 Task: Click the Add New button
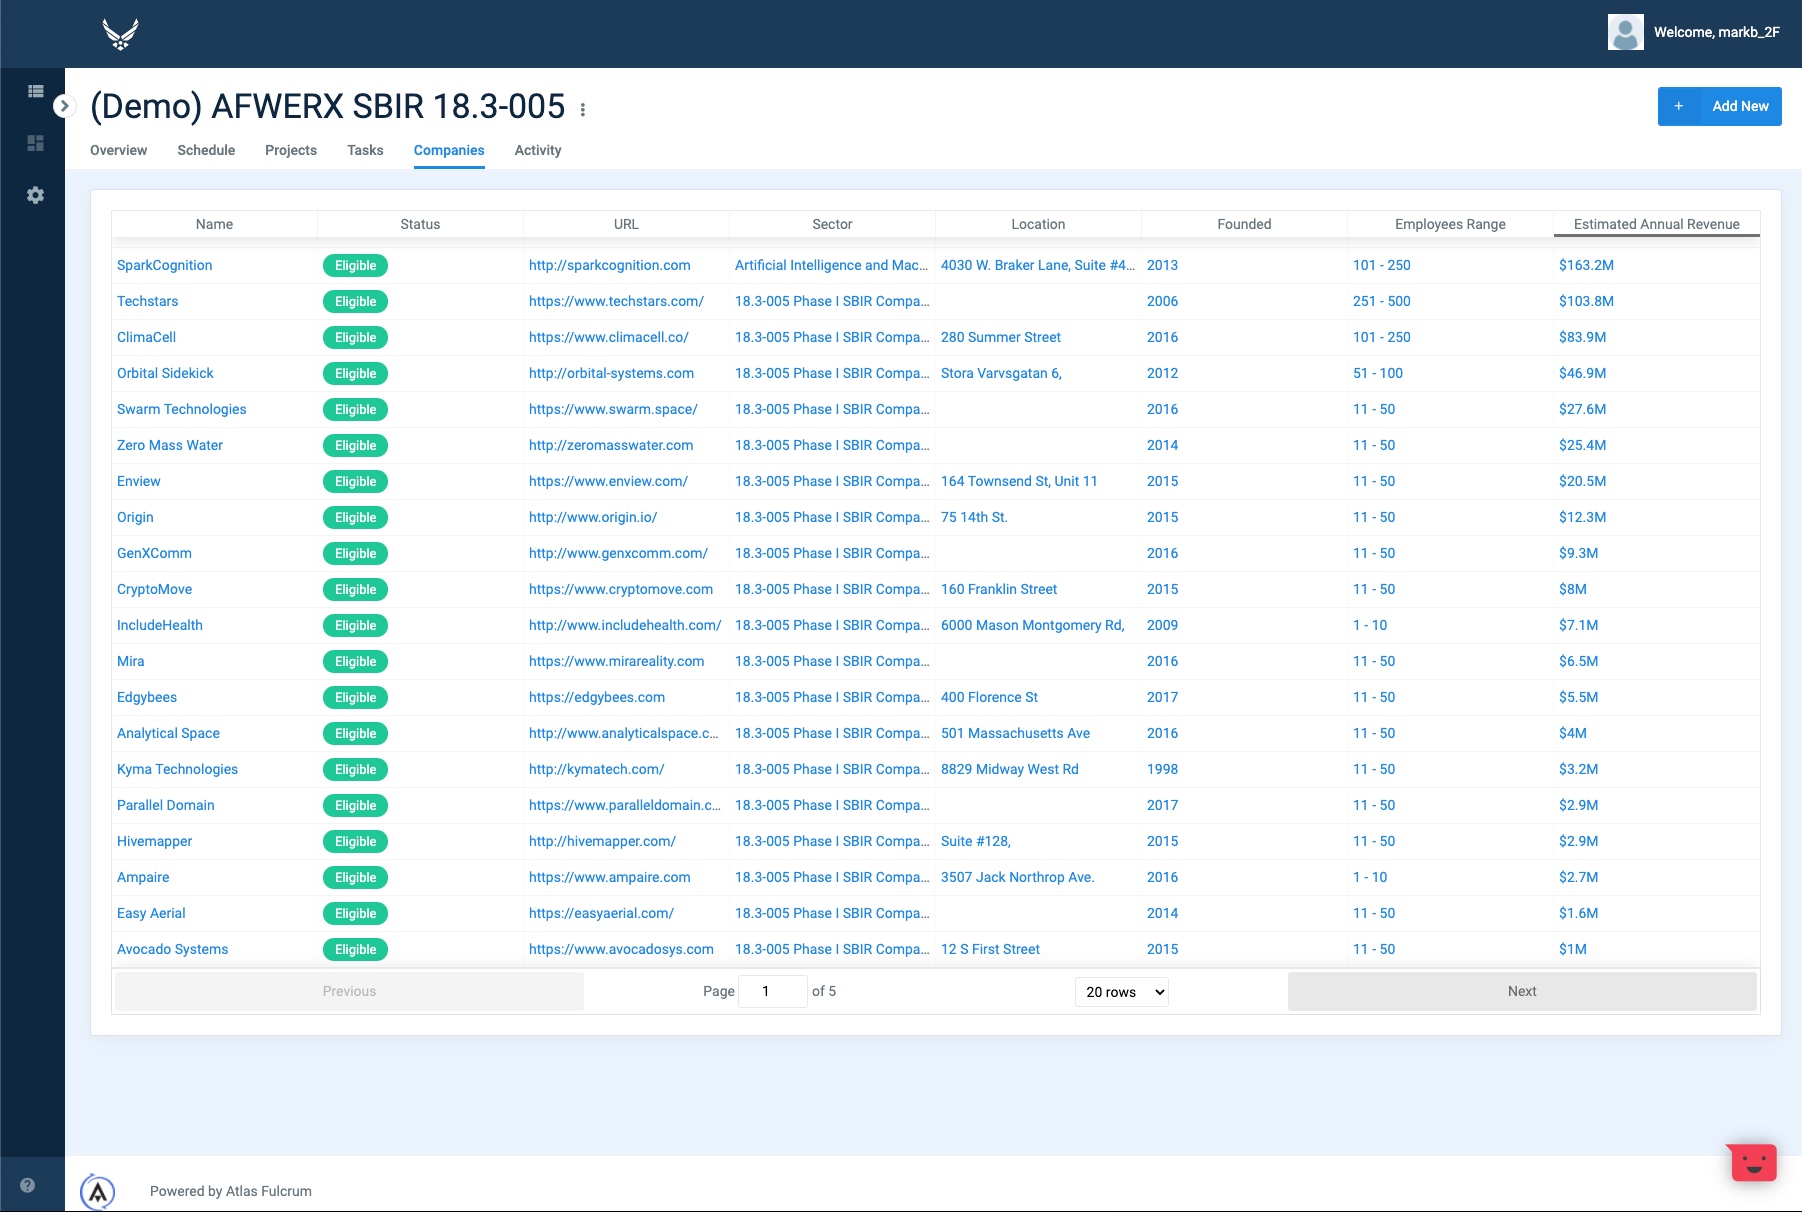click(x=1719, y=106)
